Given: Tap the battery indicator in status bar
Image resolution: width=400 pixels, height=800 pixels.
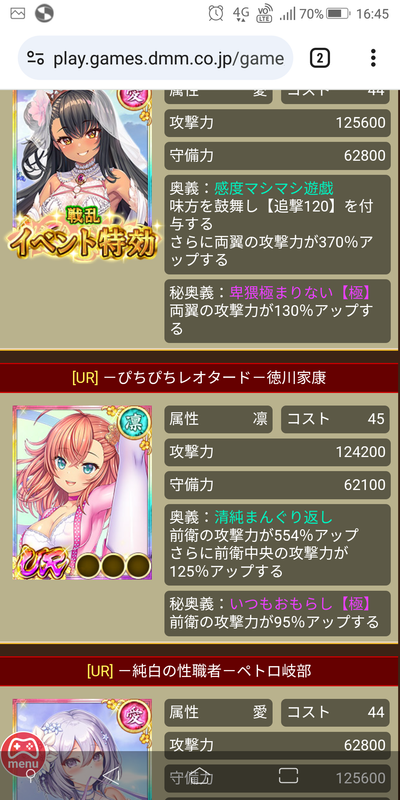Looking at the screenshot, I should click(x=337, y=14).
